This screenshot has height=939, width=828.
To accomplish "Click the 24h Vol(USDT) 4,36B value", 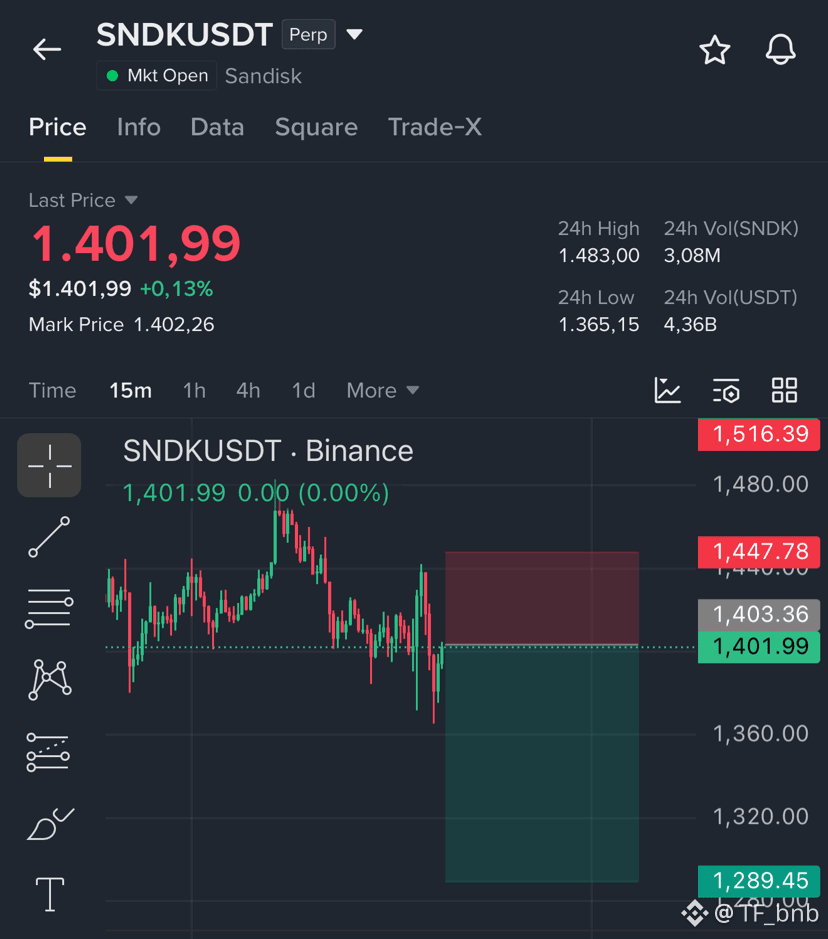I will (x=690, y=325).
